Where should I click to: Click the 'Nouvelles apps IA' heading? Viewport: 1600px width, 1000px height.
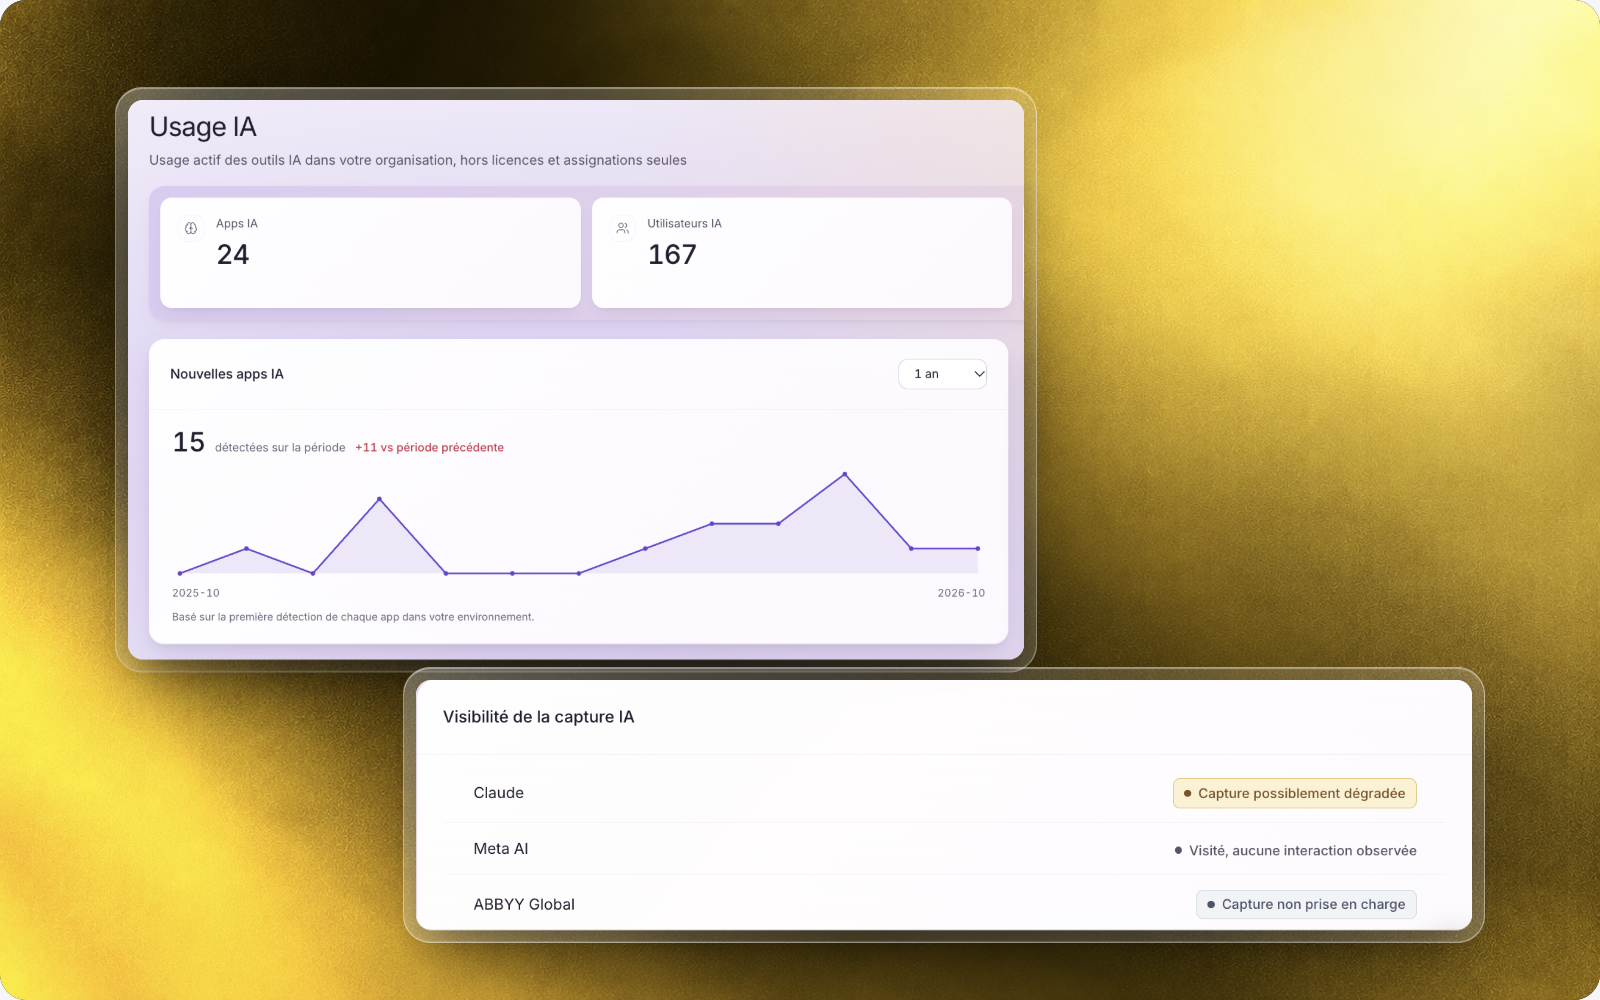[x=227, y=374]
